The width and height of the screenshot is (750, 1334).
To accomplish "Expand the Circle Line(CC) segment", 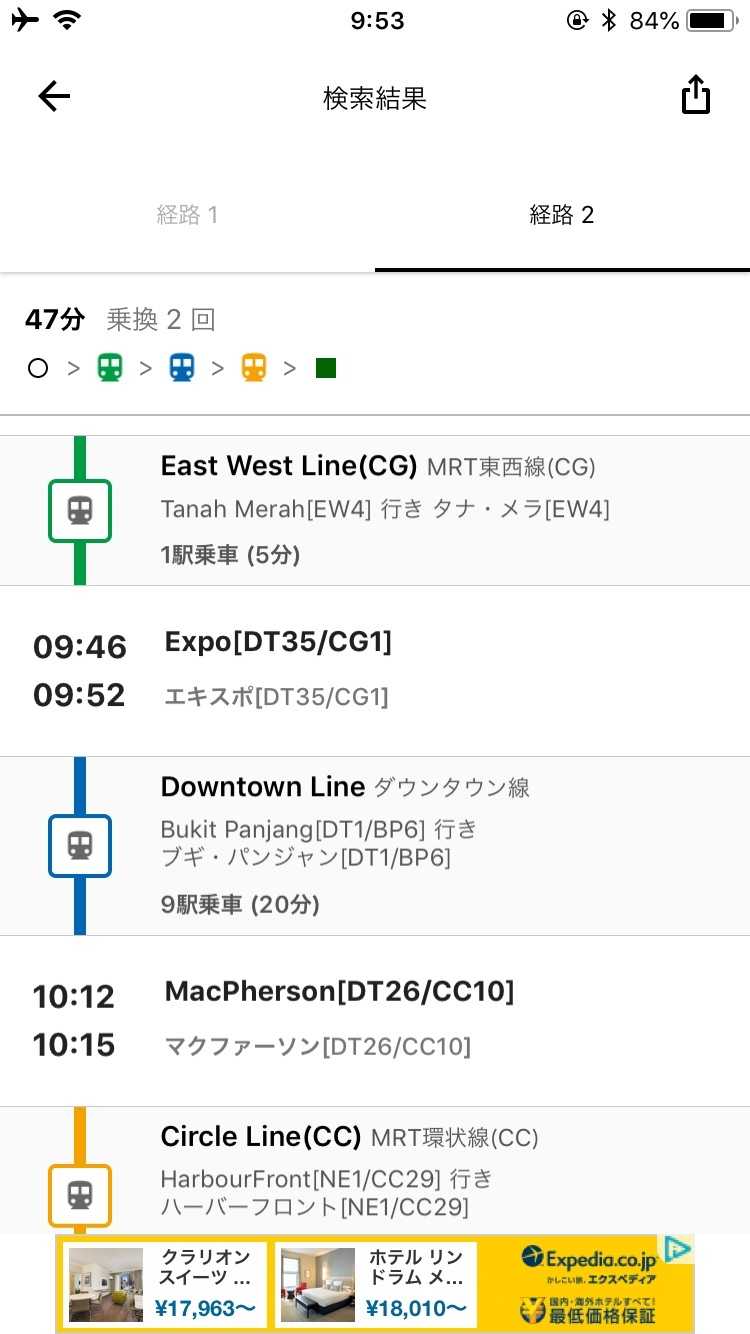I will tap(400, 1170).
